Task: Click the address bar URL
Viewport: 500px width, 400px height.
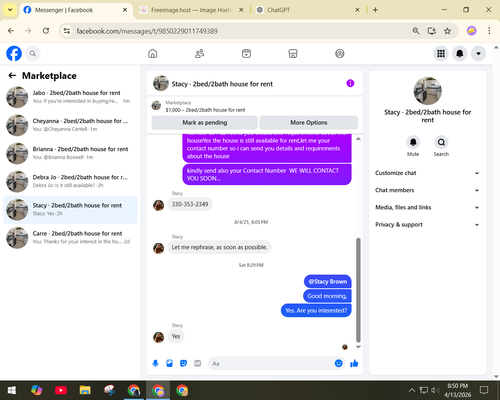Action: [x=147, y=31]
